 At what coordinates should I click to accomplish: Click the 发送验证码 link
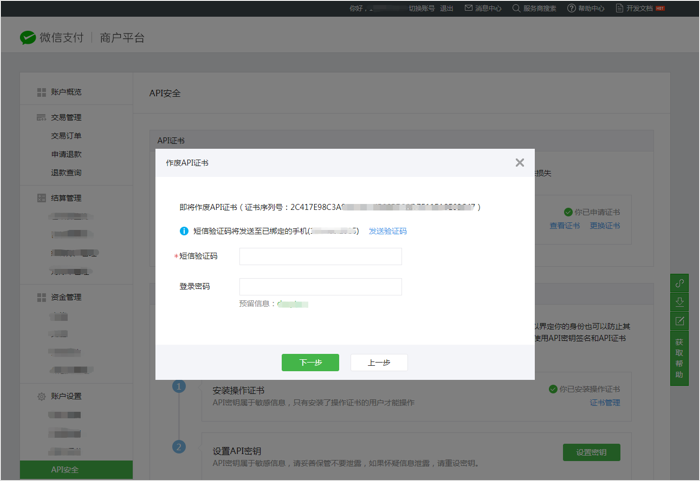tap(388, 231)
